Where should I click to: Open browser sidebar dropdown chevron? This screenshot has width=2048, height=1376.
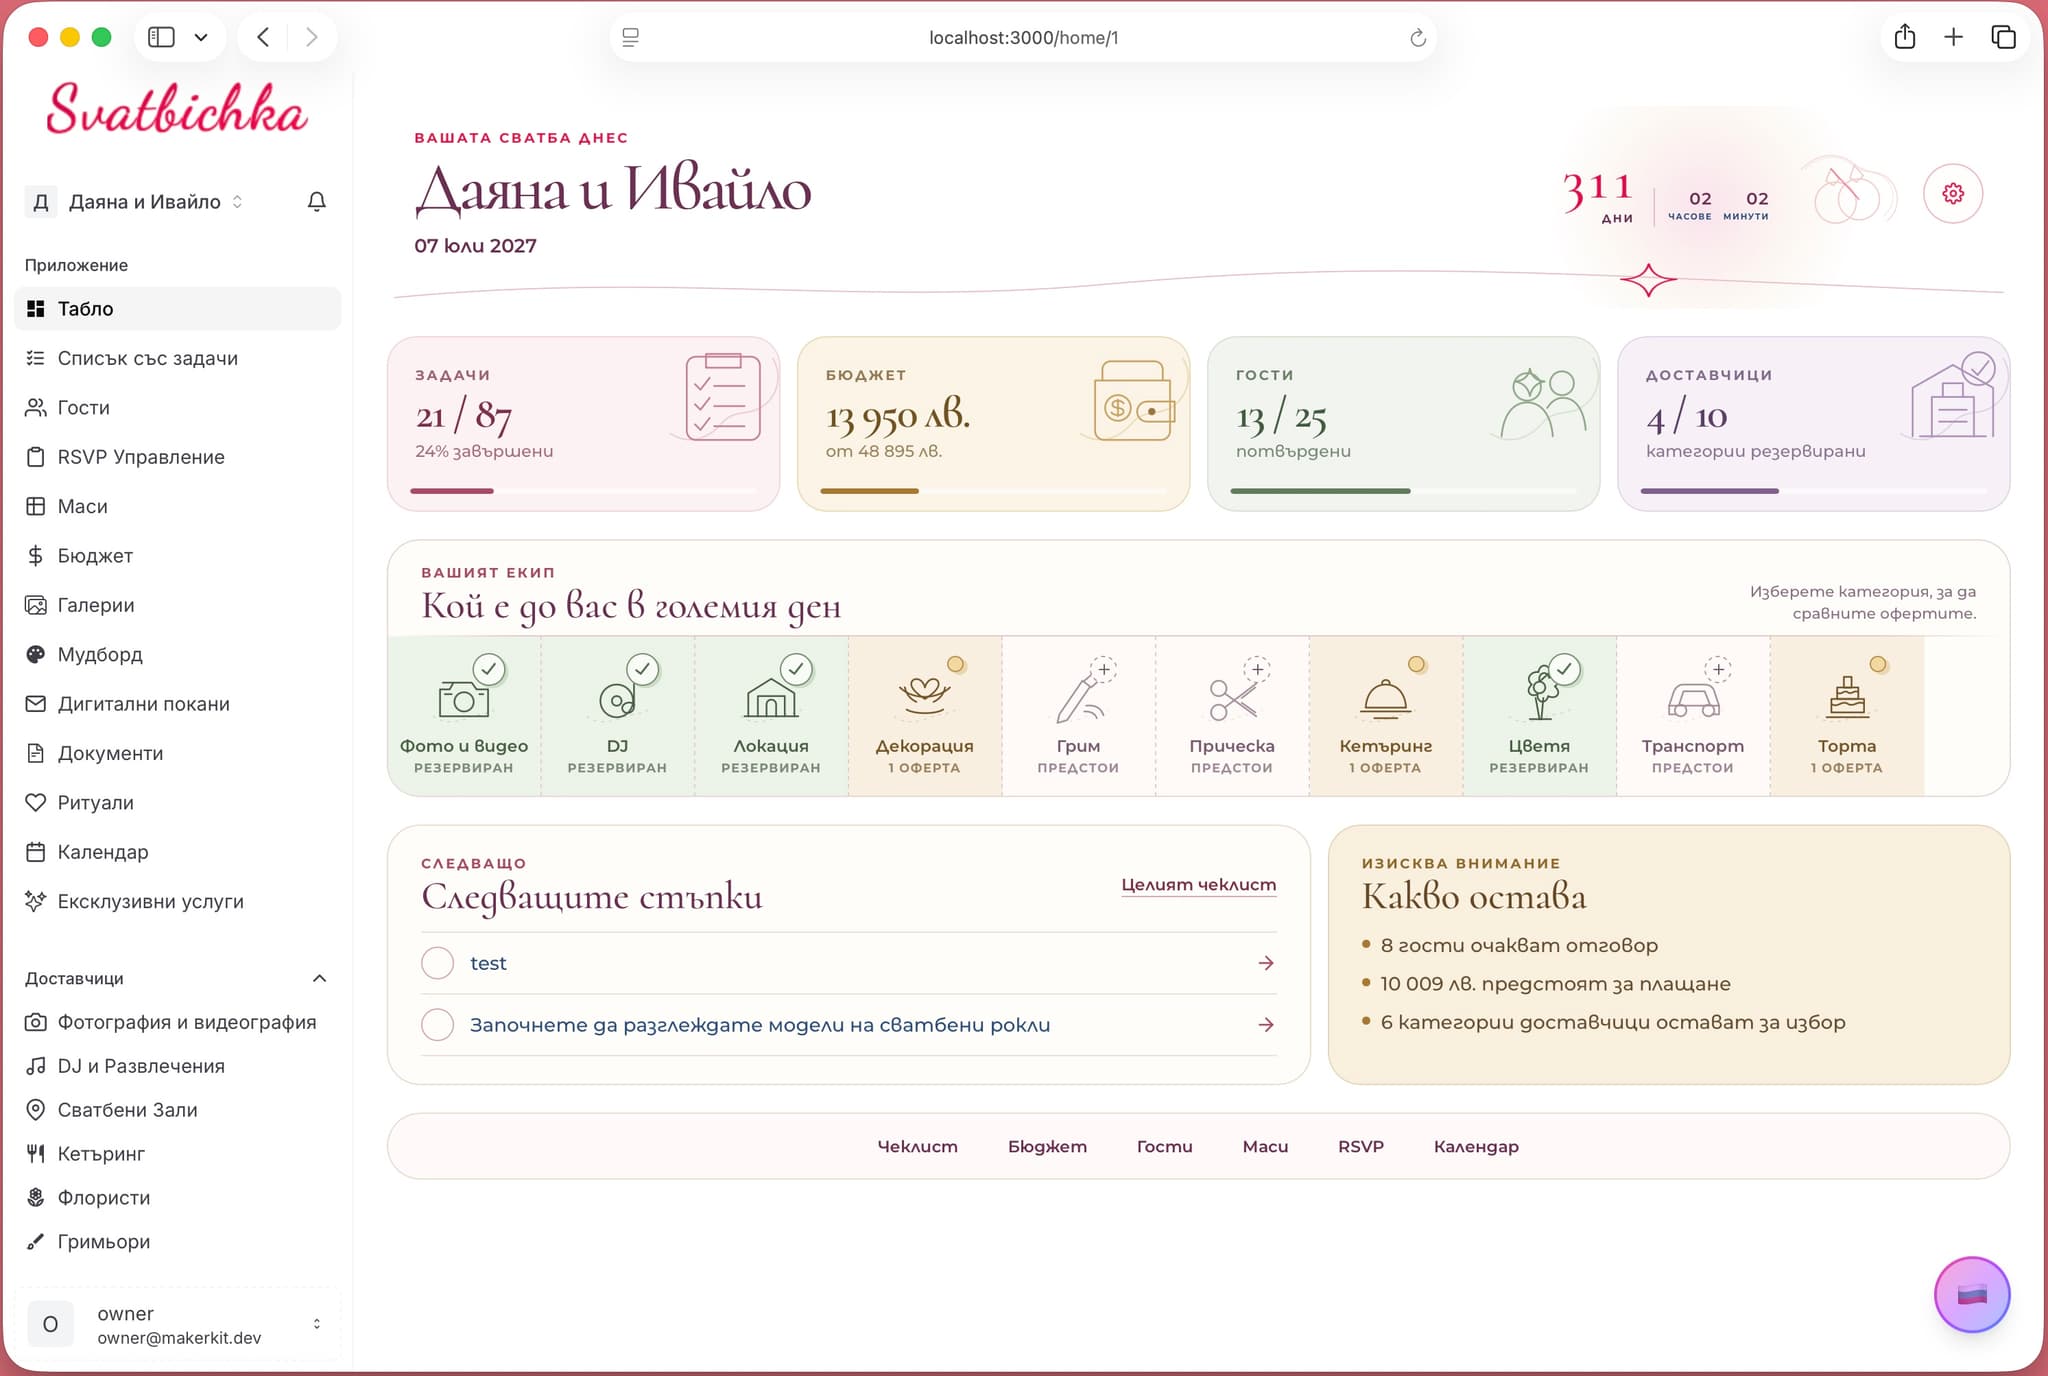coord(201,37)
